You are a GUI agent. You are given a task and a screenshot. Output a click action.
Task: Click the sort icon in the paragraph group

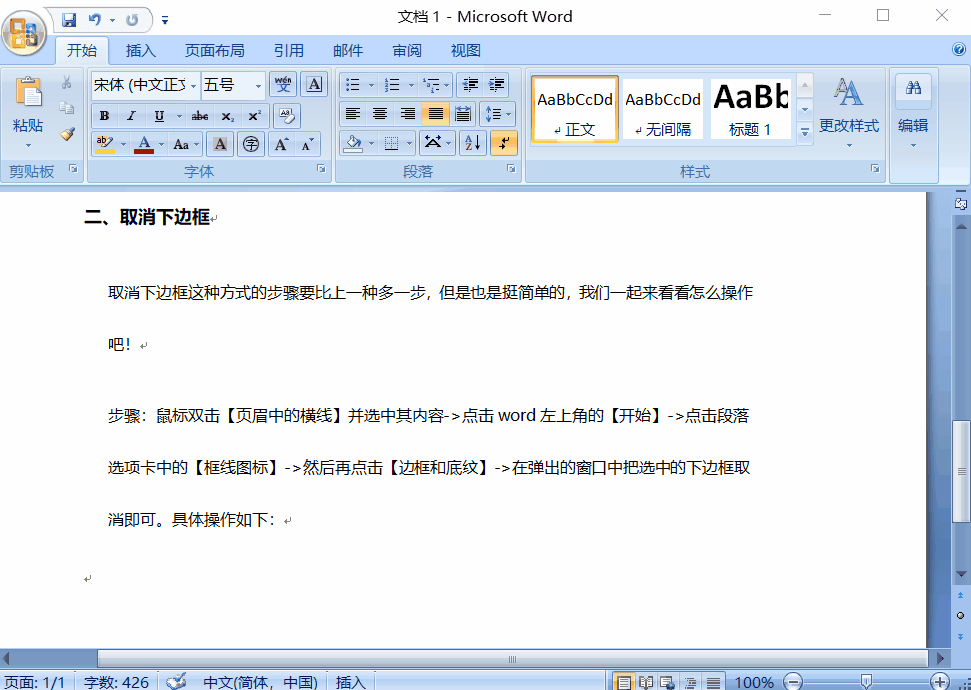point(473,143)
